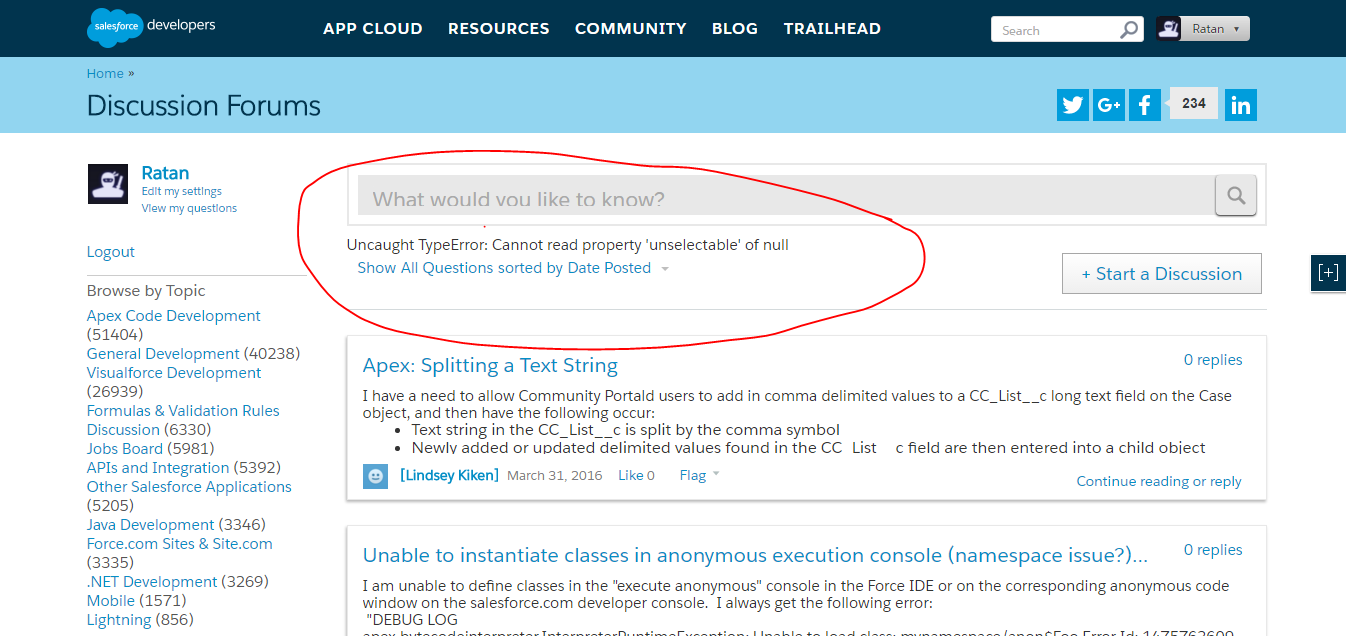The width and height of the screenshot is (1346, 636).
Task: Browse Formulas & Validation Rules Discussion topic
Action: pos(183,420)
